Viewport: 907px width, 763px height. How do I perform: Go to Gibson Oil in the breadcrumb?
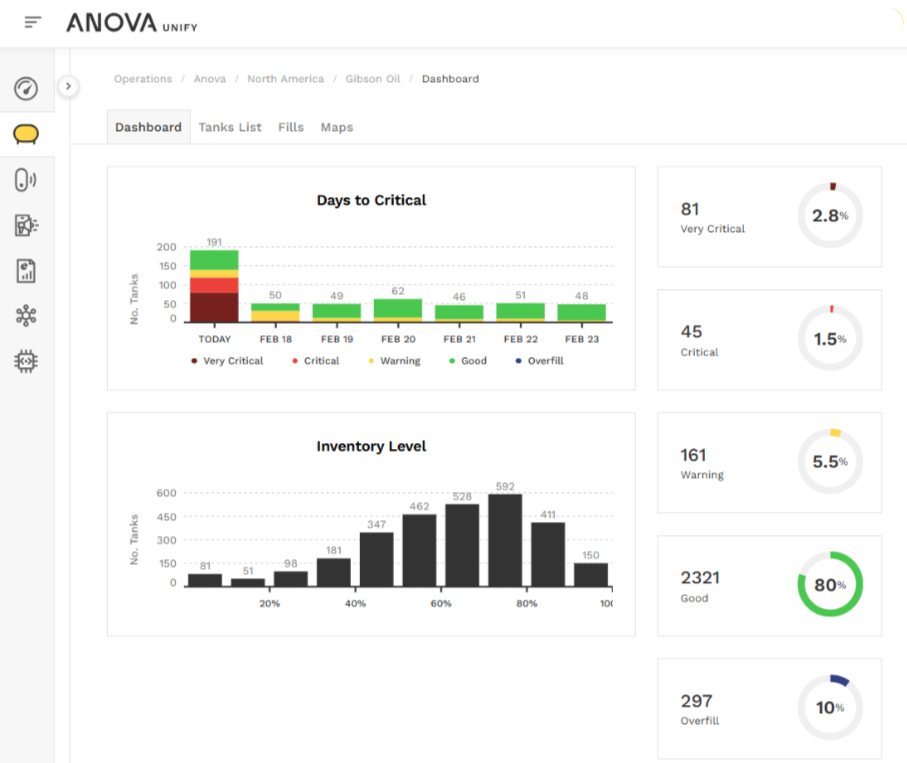pyautogui.click(x=373, y=79)
